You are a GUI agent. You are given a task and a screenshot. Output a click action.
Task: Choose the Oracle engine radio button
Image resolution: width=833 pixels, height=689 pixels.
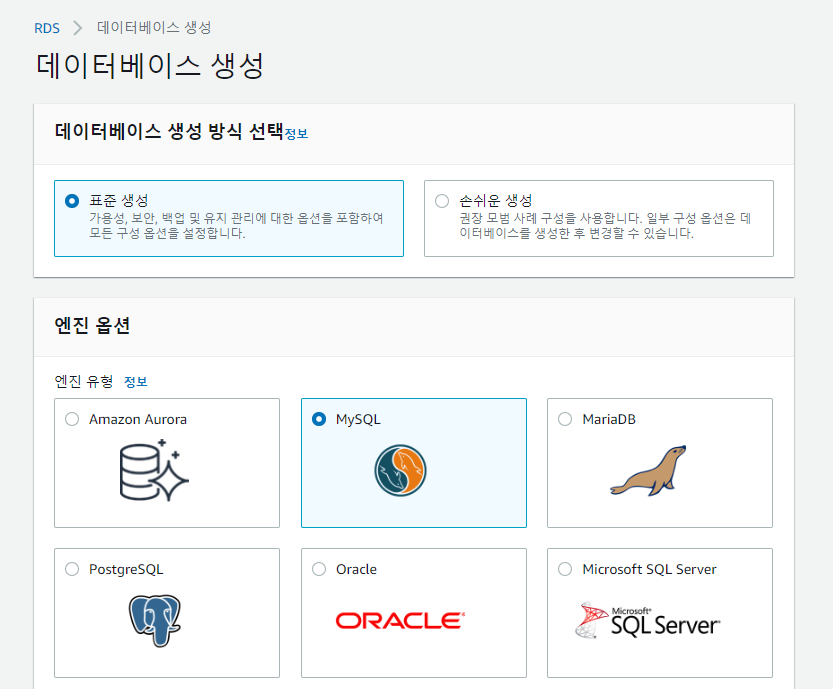(319, 569)
